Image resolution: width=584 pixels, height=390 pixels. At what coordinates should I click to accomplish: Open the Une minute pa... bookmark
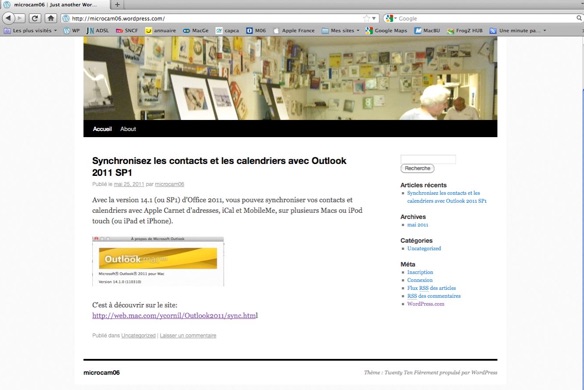click(518, 31)
